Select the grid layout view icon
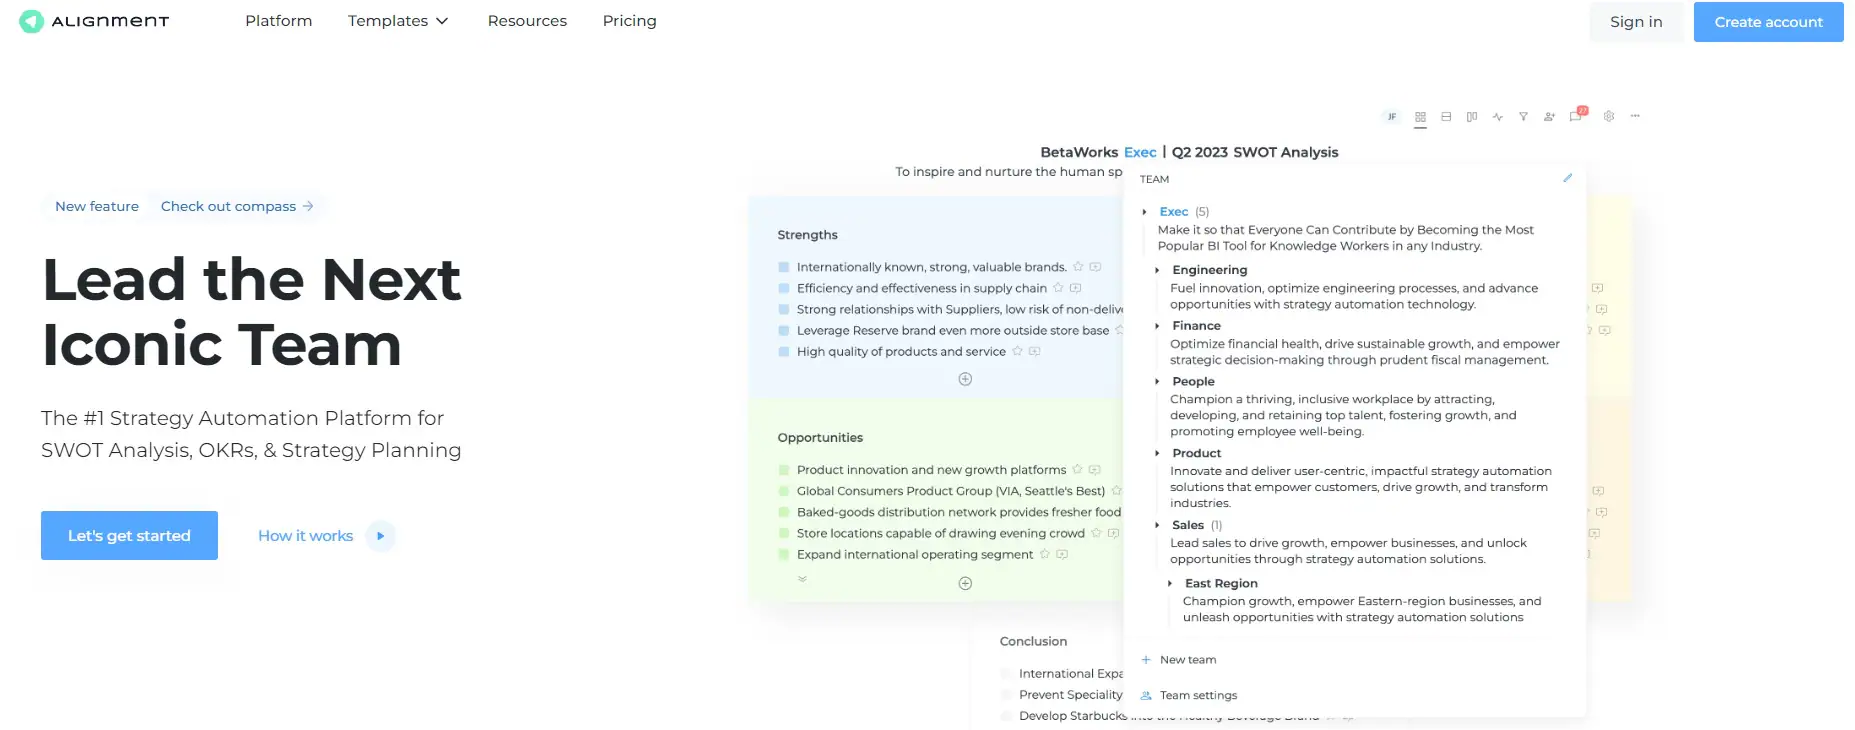This screenshot has width=1855, height=730. click(1420, 117)
